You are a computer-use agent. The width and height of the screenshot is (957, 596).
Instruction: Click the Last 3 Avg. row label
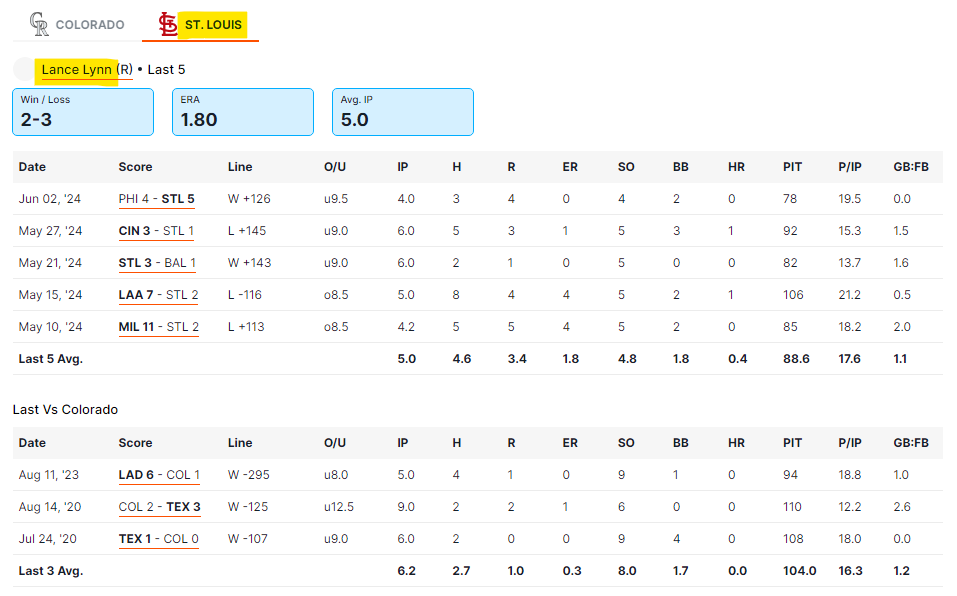51,571
